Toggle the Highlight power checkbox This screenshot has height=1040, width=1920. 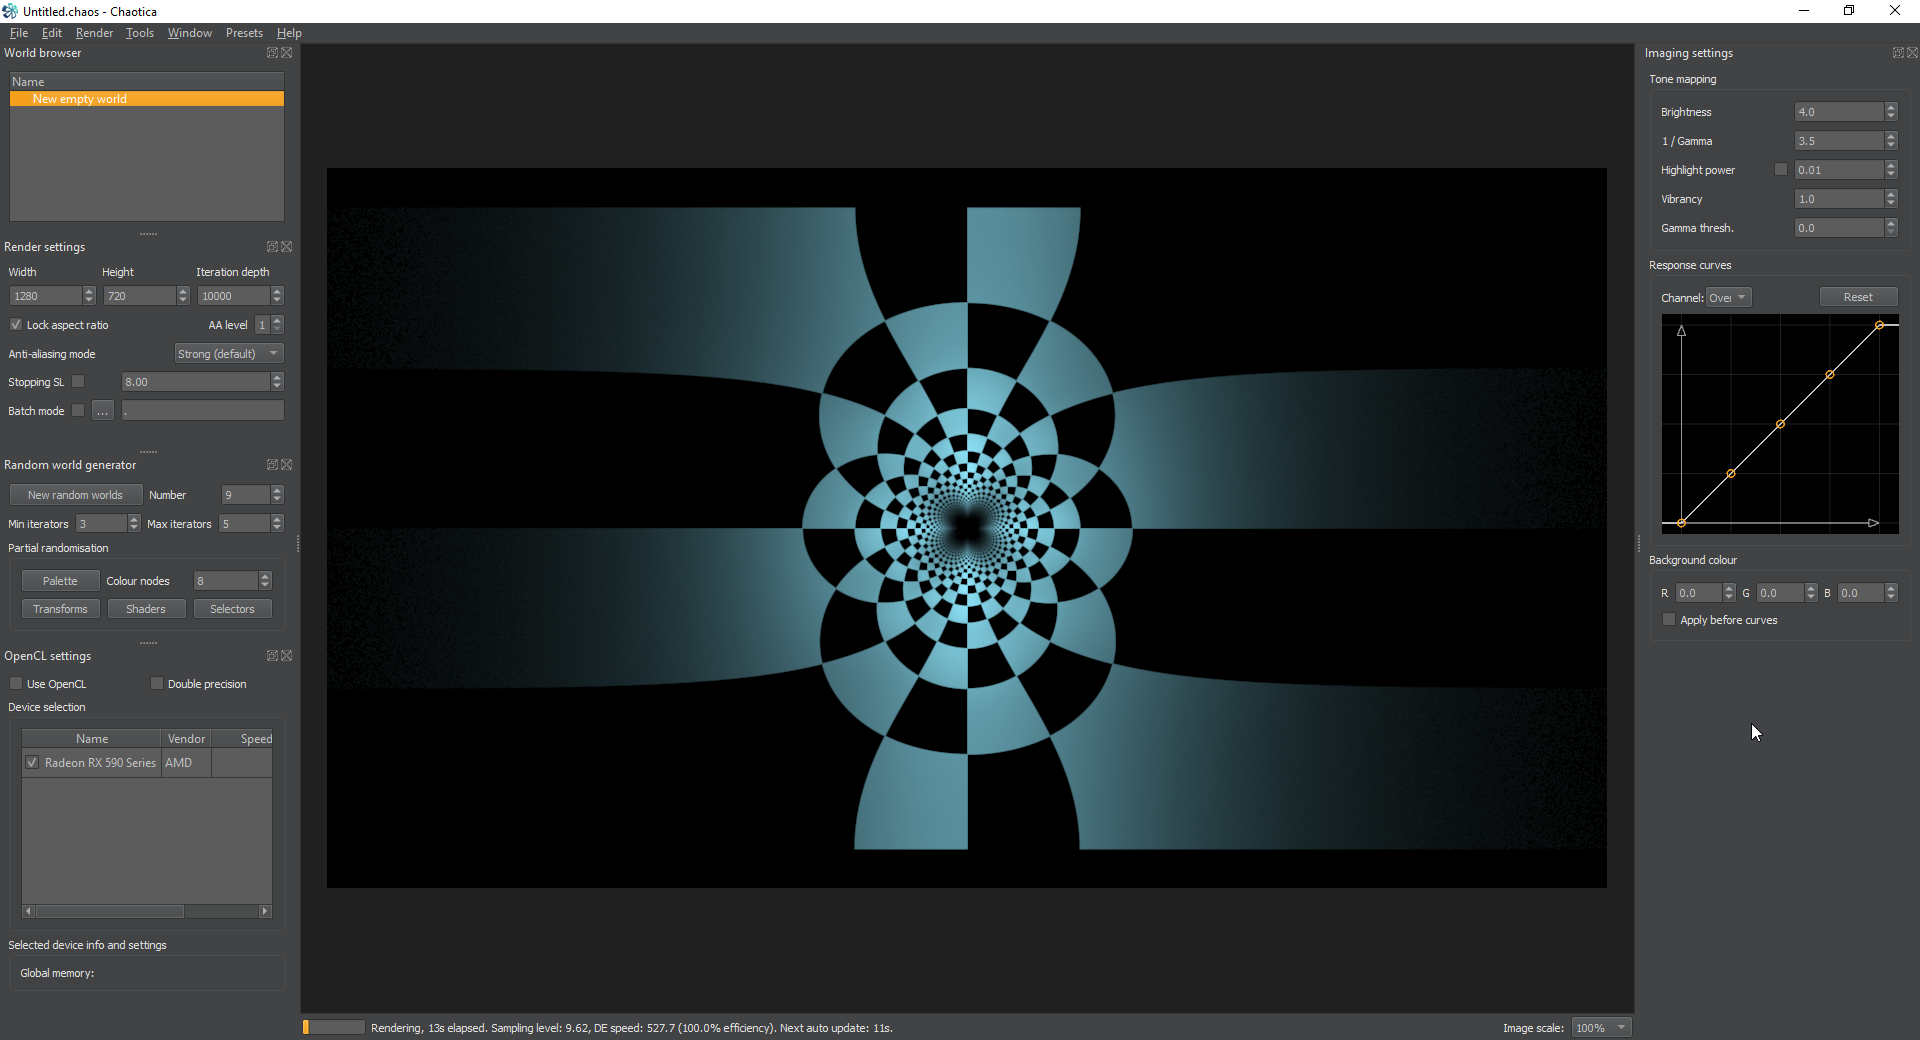click(1781, 170)
